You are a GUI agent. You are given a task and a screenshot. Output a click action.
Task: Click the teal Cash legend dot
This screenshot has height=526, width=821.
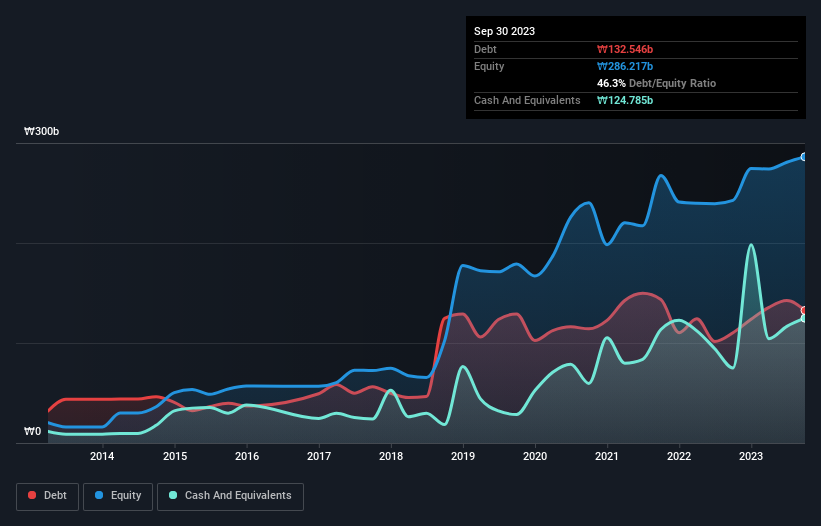[x=173, y=495]
